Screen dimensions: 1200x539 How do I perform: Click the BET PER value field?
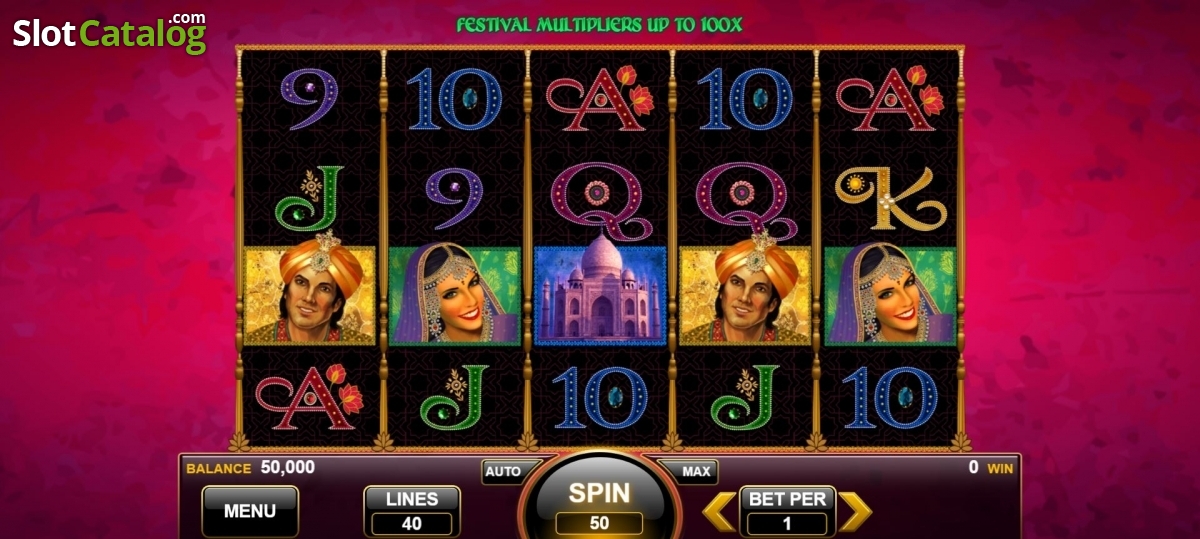tap(787, 524)
